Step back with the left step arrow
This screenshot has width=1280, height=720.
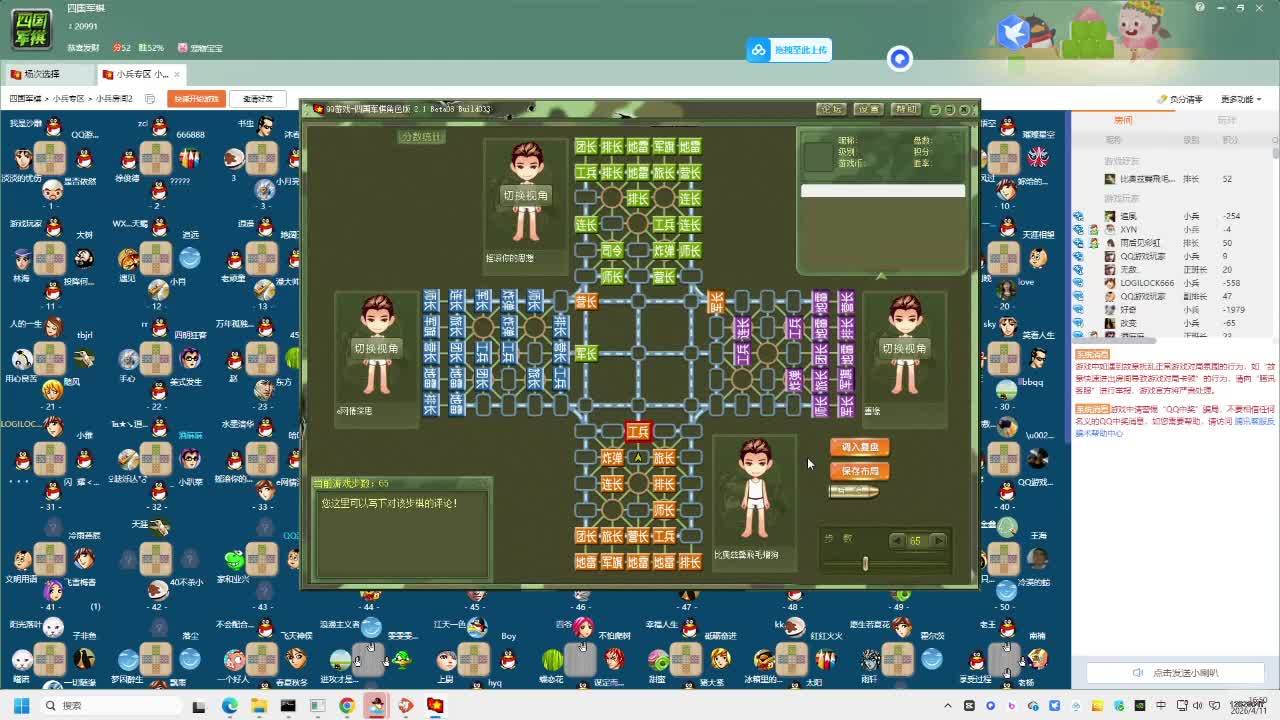(897, 540)
